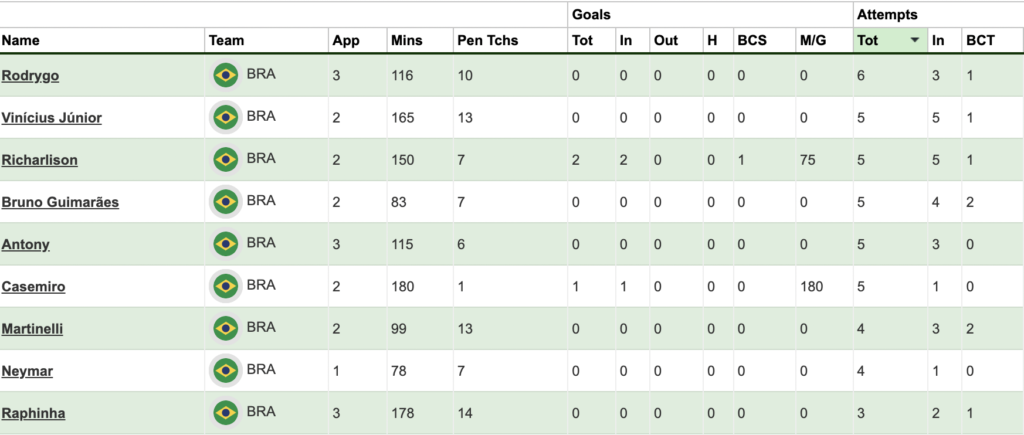Toggle sort arrow on Attempts Tot column
Screen dimensions: 1024x435
pos(915,41)
